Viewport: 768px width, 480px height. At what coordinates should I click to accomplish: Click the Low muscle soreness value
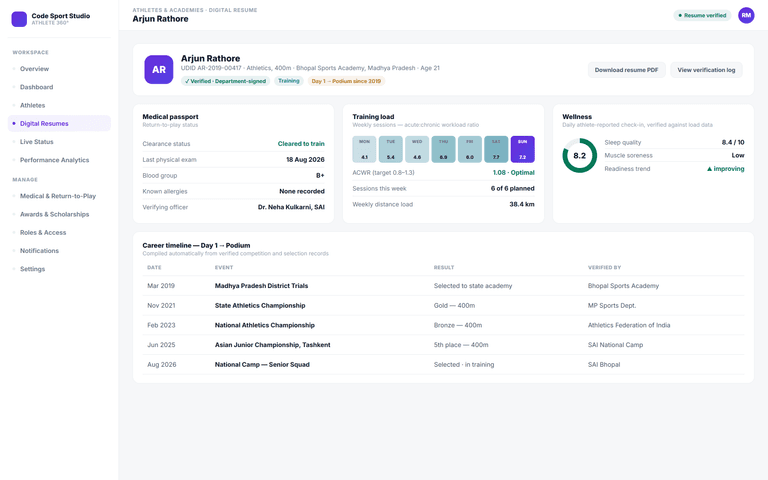(x=738, y=155)
